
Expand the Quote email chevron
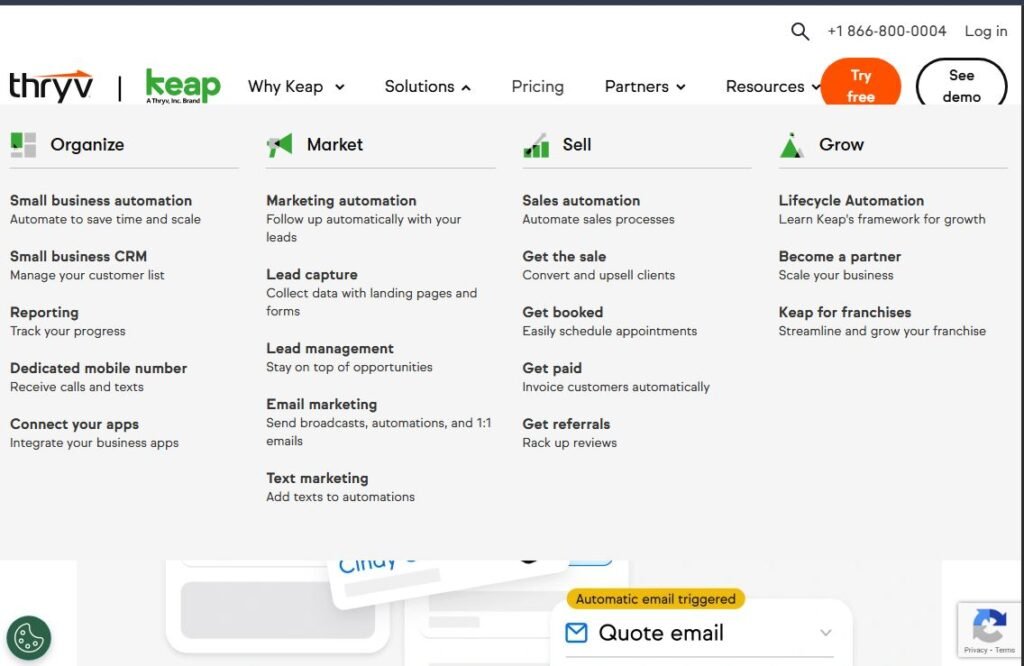click(x=825, y=632)
